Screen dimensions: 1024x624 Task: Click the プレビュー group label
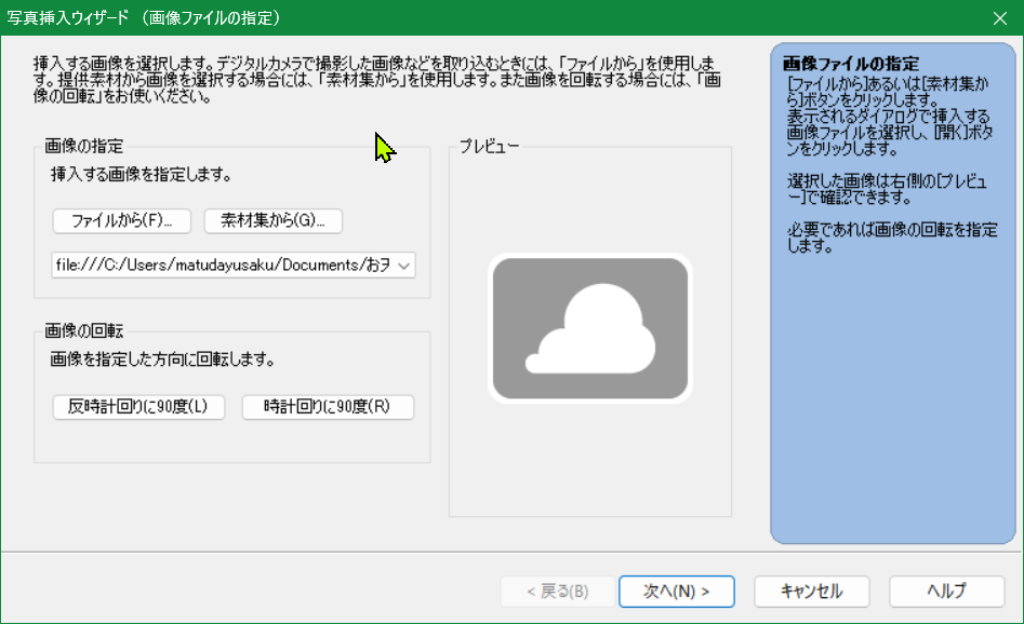[489, 147]
